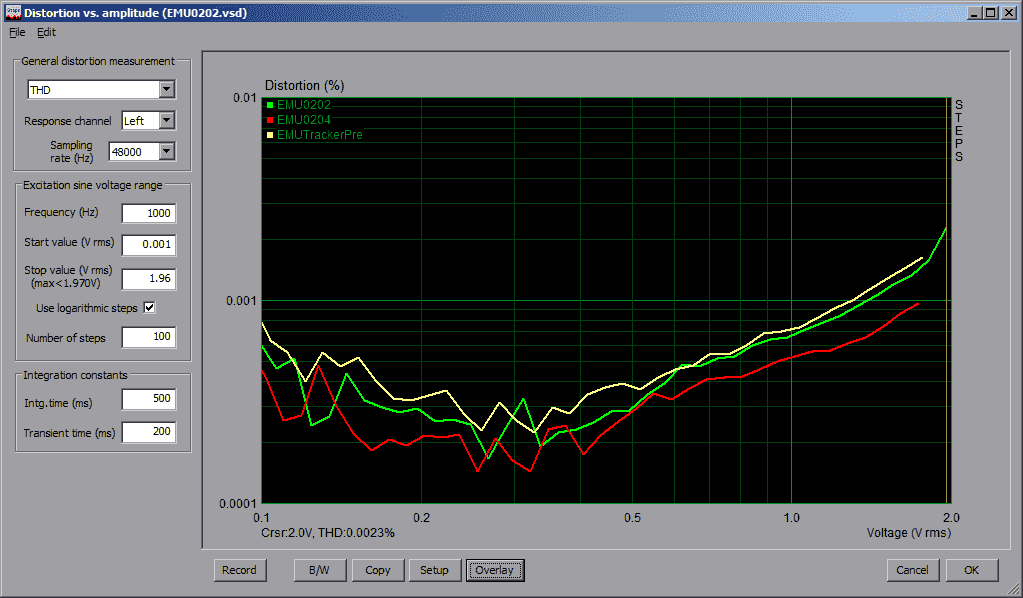
Task: Click the Number of steps field
Action: pyautogui.click(x=148, y=338)
